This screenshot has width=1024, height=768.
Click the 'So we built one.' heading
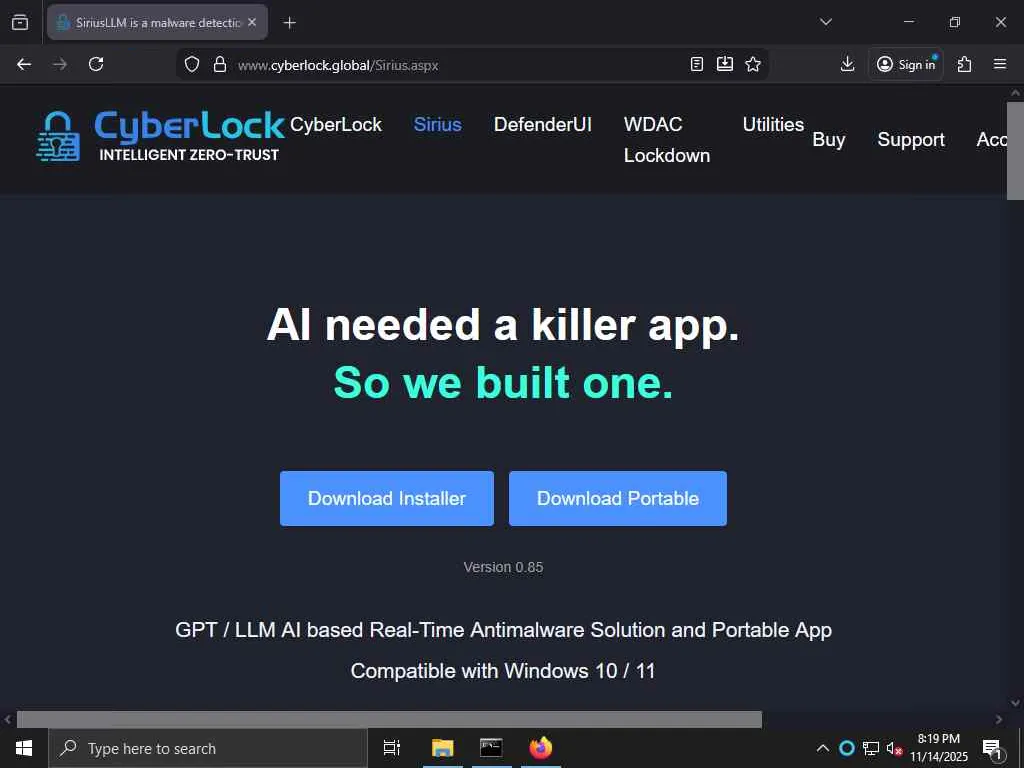504,382
